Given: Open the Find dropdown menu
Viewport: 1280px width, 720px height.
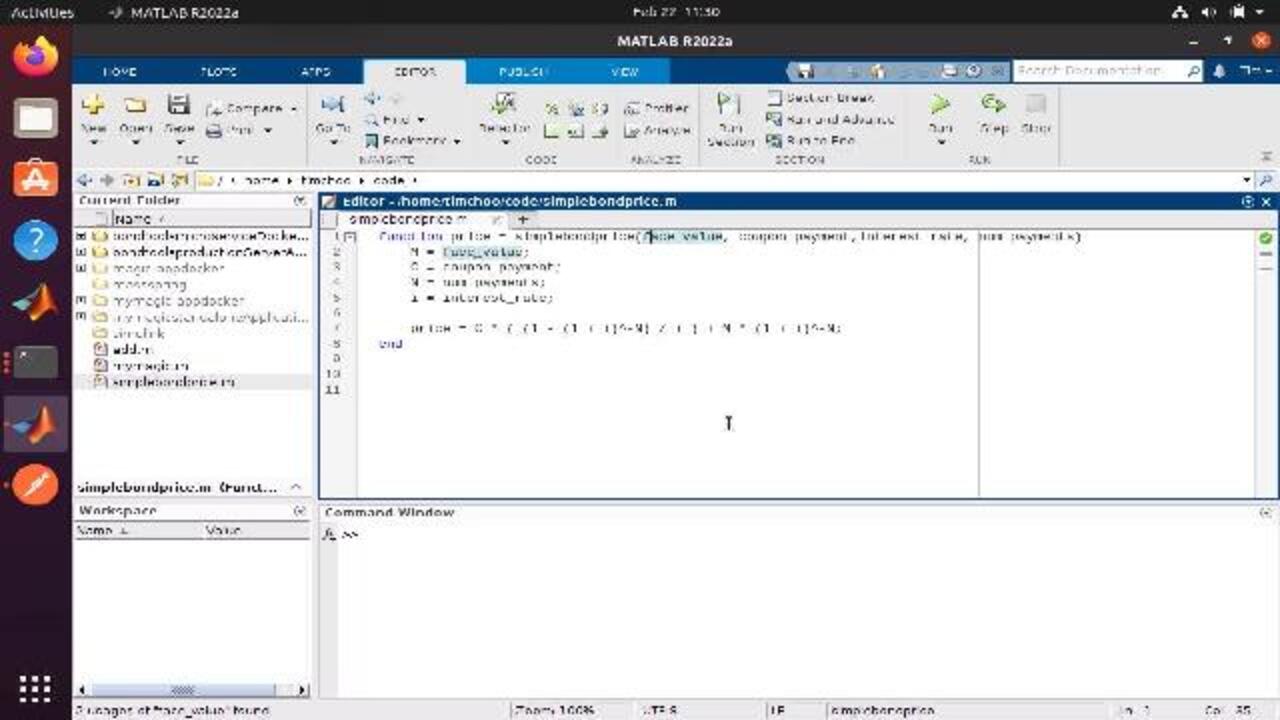Looking at the screenshot, I should coord(421,120).
